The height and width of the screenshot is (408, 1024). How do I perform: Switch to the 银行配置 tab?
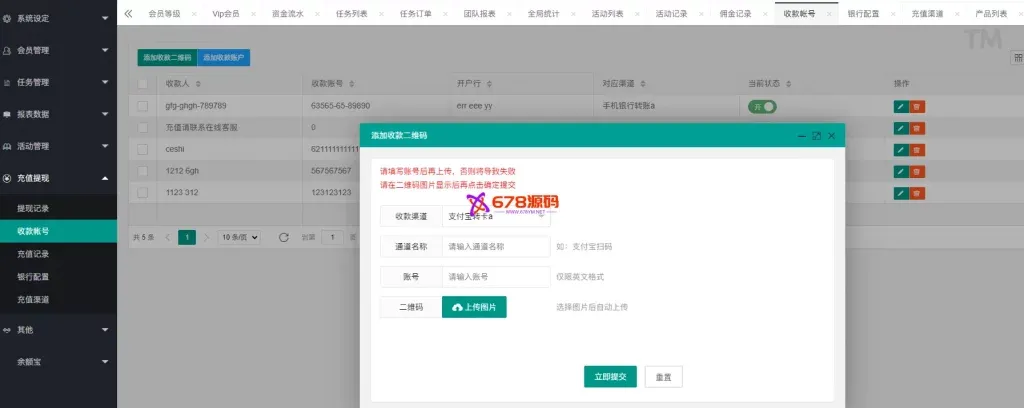tap(863, 15)
